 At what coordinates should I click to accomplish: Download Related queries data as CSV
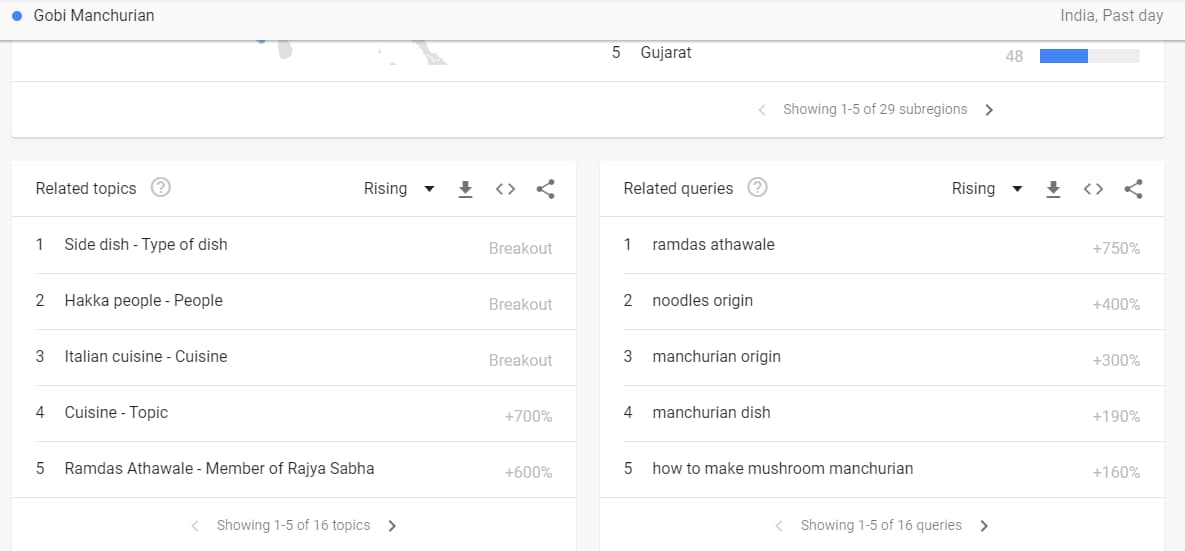click(x=1054, y=189)
